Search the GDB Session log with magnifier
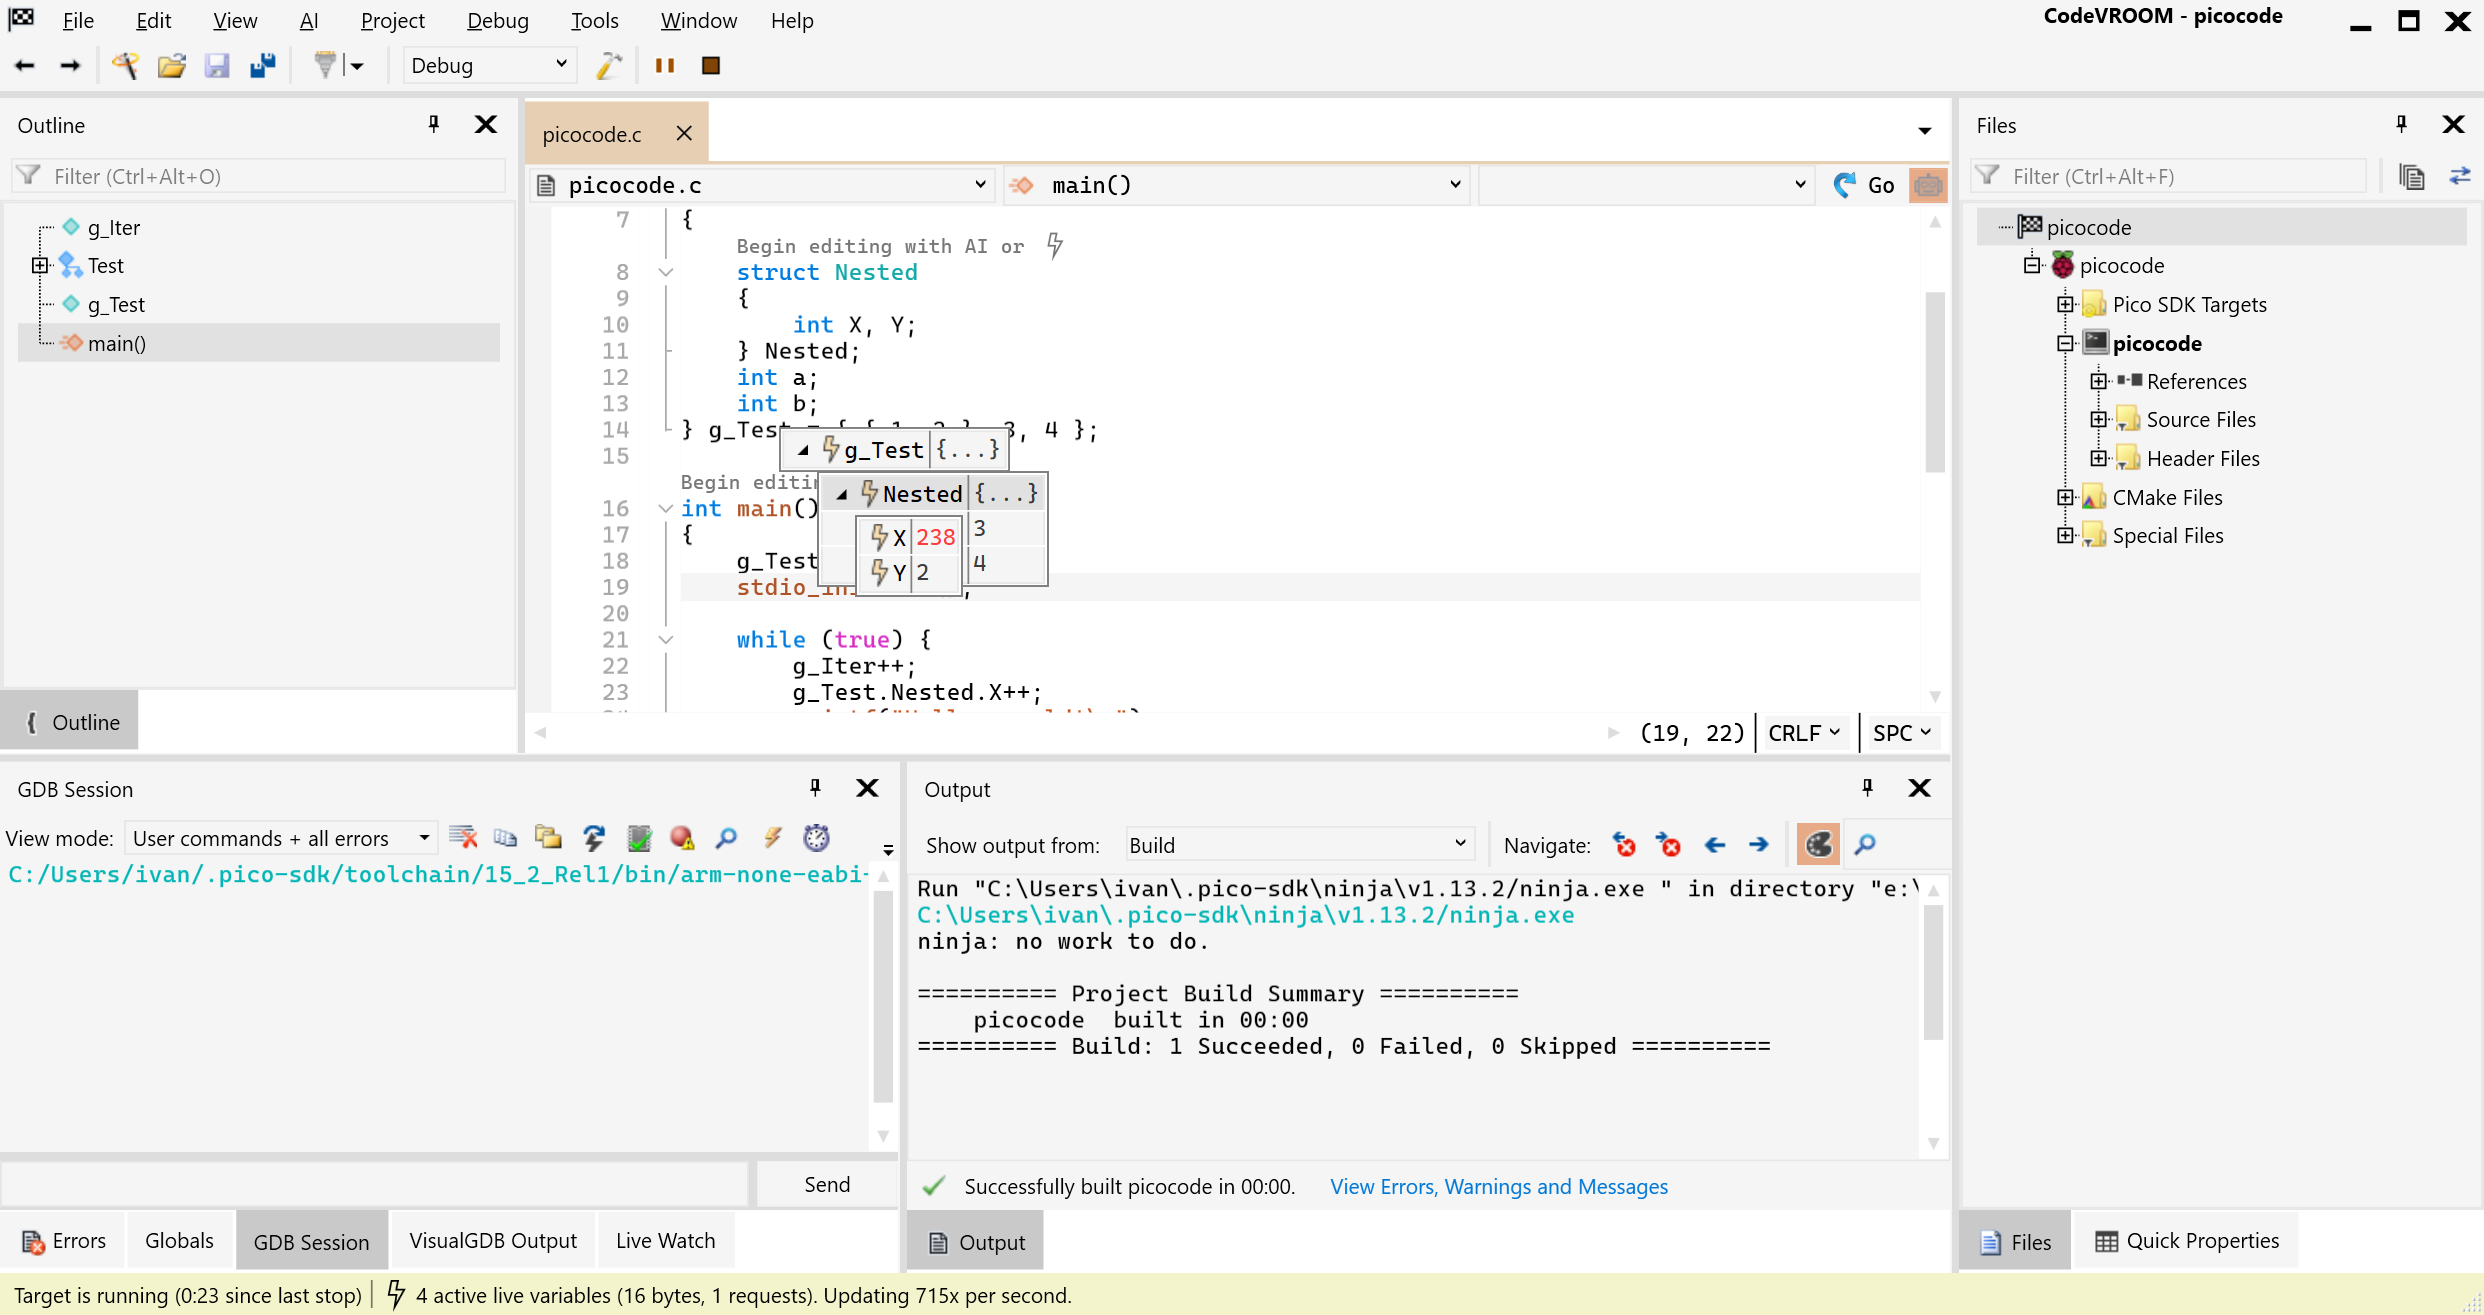Screen dimensions: 2484x1315 pyautogui.click(x=727, y=838)
